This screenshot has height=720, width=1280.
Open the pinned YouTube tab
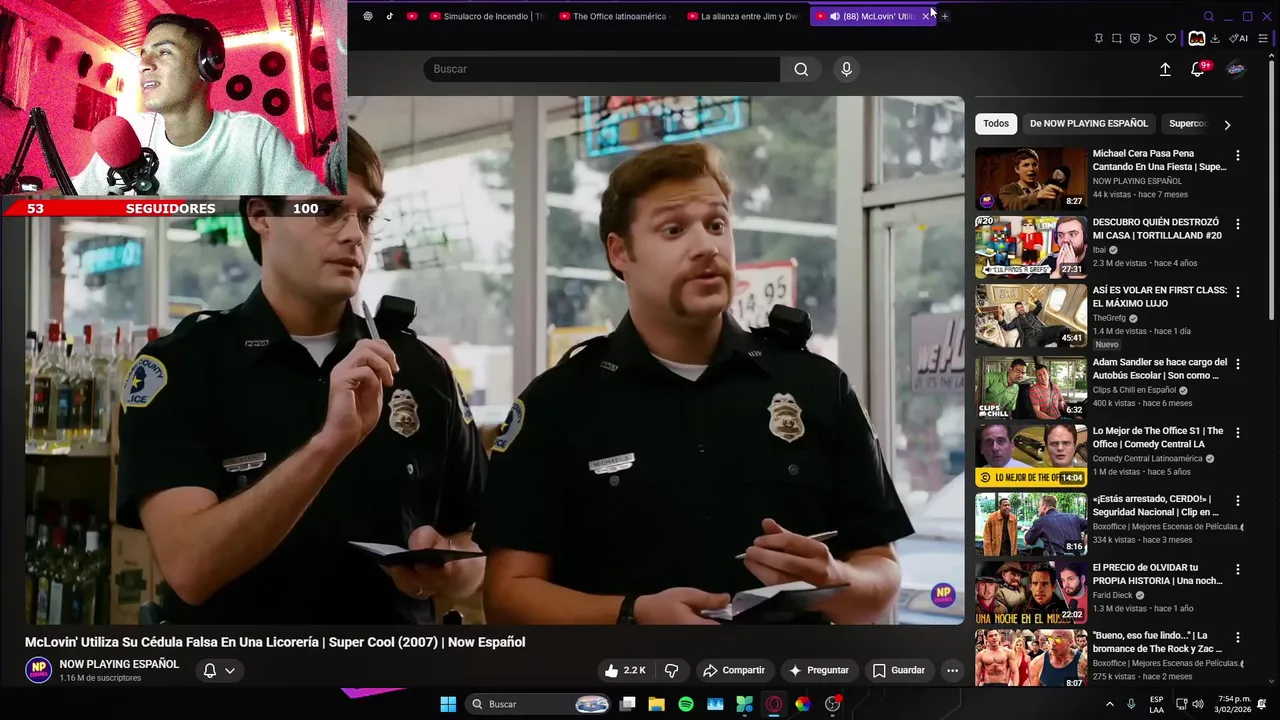pos(412,16)
